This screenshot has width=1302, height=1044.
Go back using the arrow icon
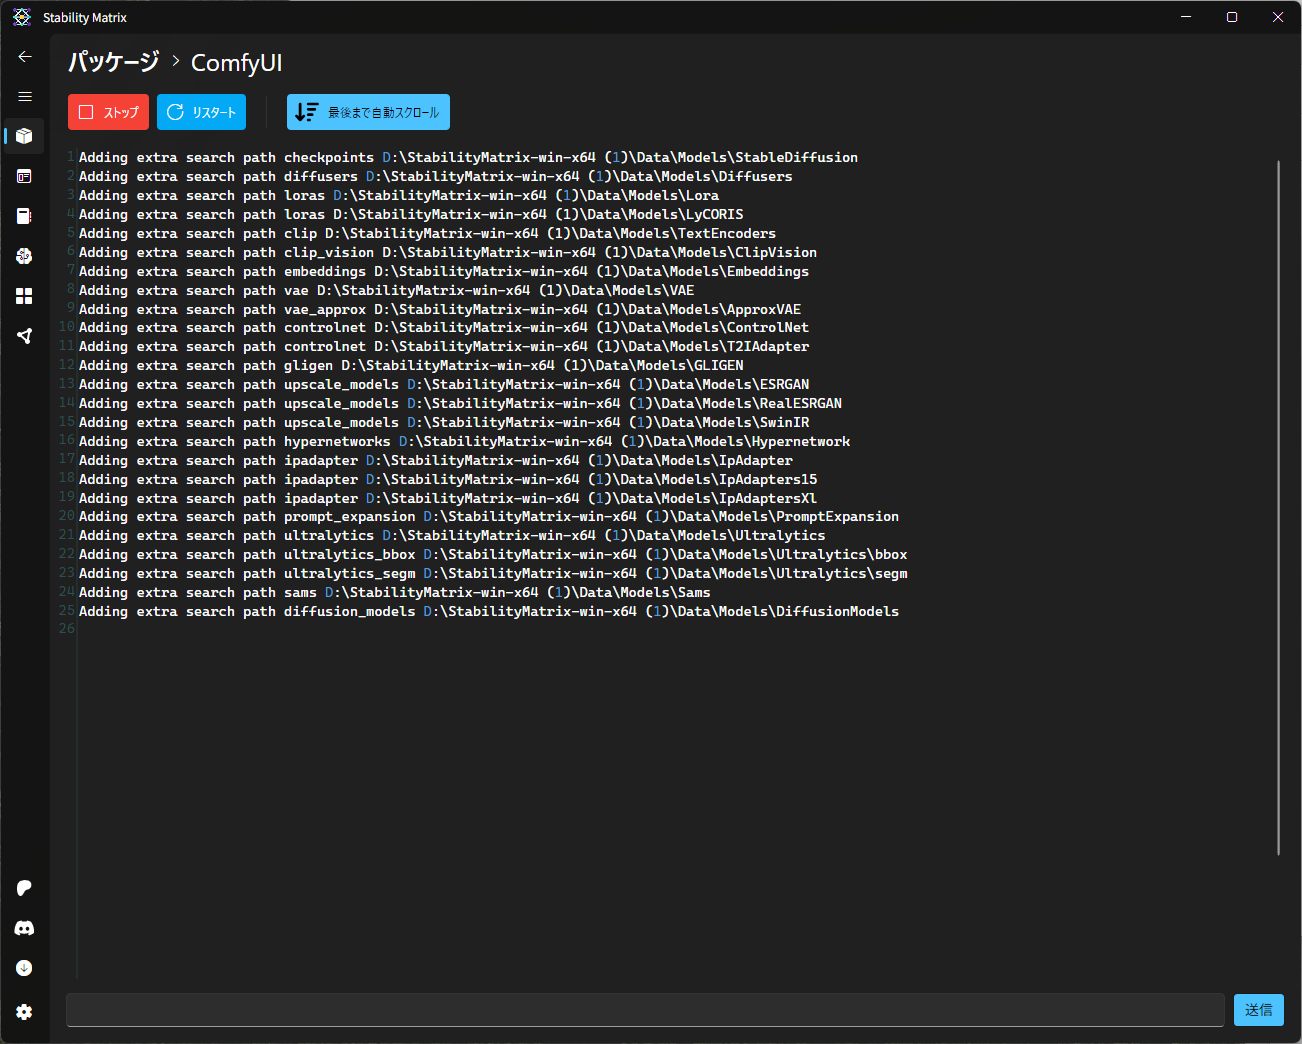tap(25, 57)
